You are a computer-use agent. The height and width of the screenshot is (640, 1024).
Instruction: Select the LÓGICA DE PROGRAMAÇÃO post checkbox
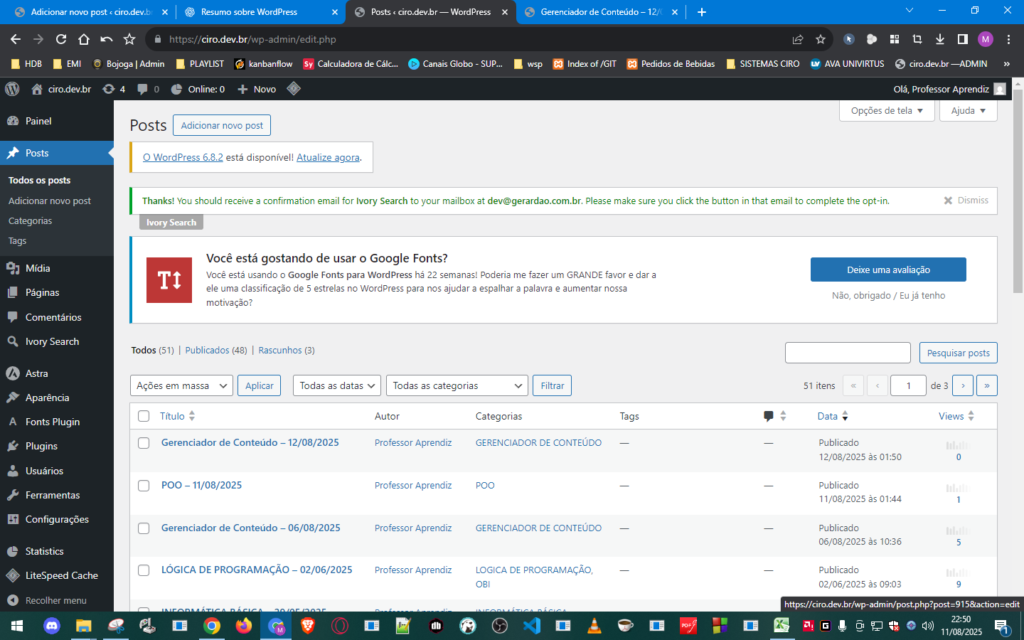[x=144, y=570]
